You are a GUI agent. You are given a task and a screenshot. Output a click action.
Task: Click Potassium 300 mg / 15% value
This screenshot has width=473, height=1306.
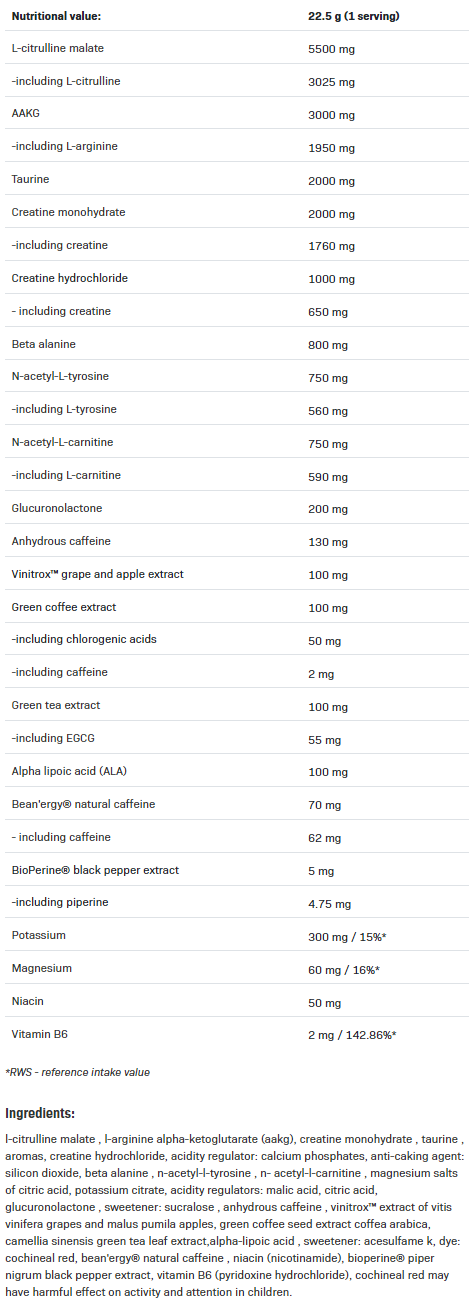(x=347, y=936)
